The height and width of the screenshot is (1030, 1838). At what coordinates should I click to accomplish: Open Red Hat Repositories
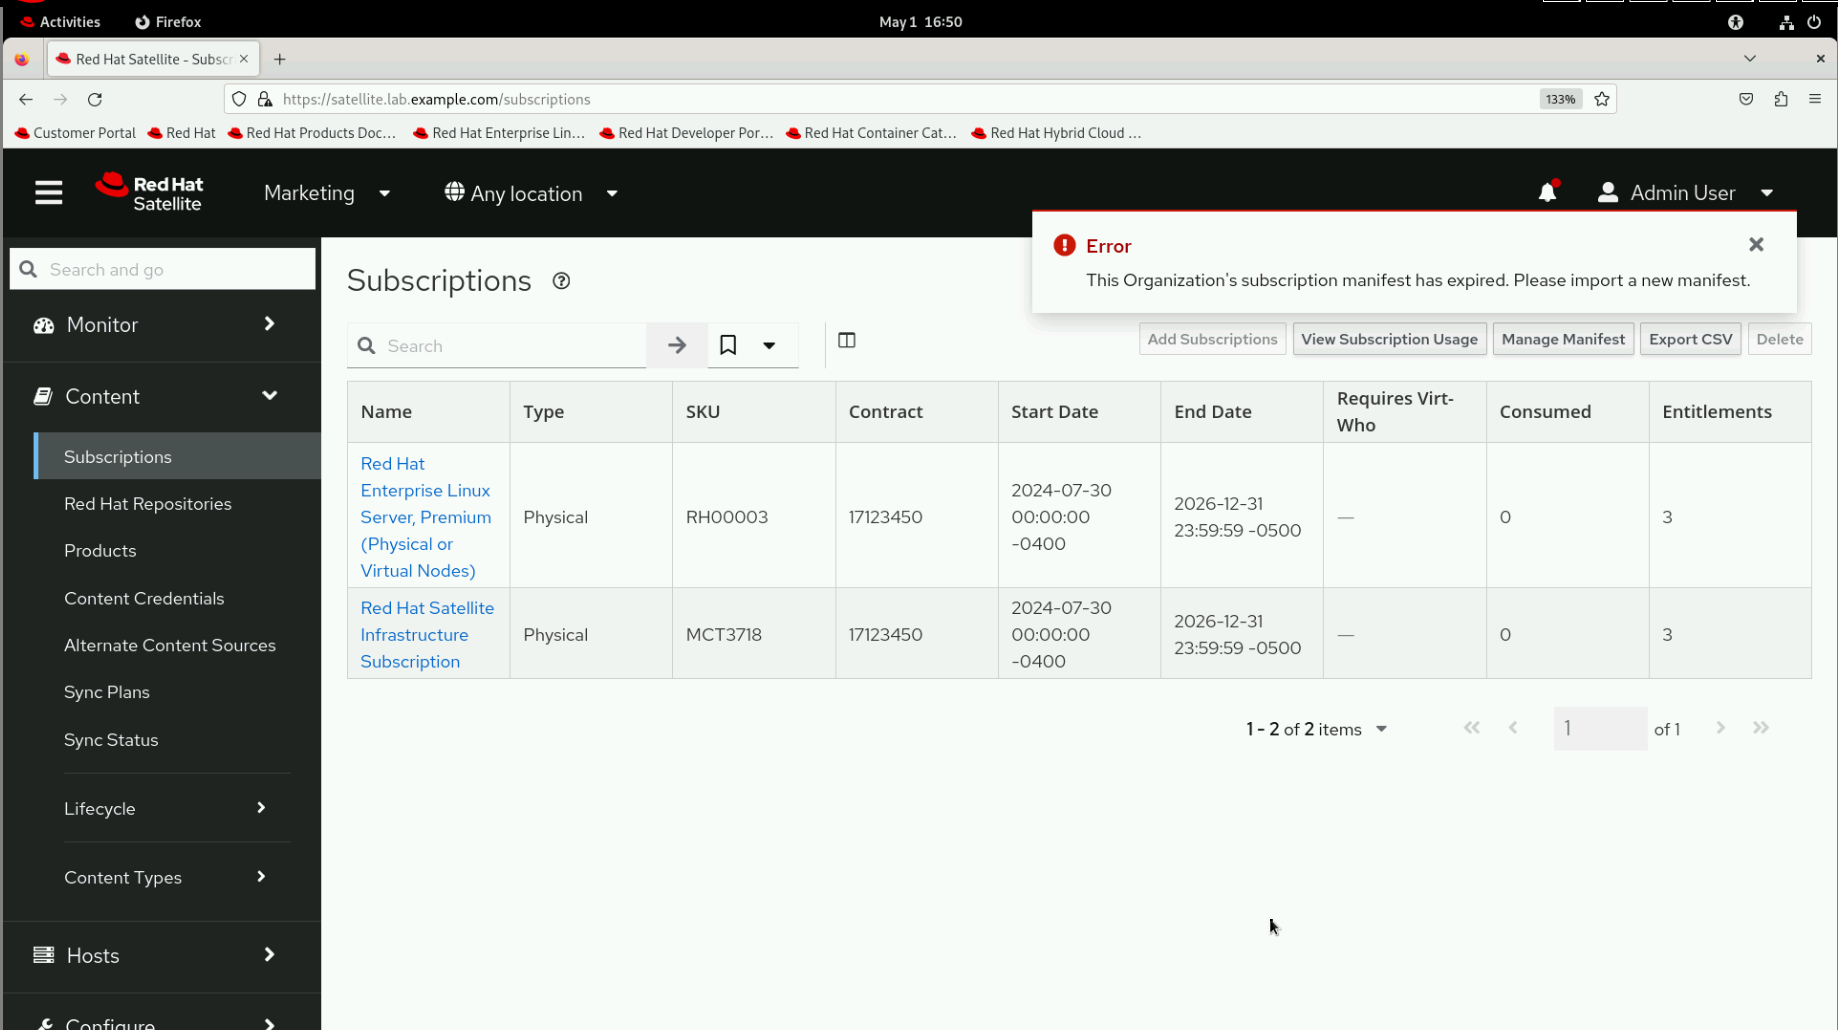click(x=148, y=503)
